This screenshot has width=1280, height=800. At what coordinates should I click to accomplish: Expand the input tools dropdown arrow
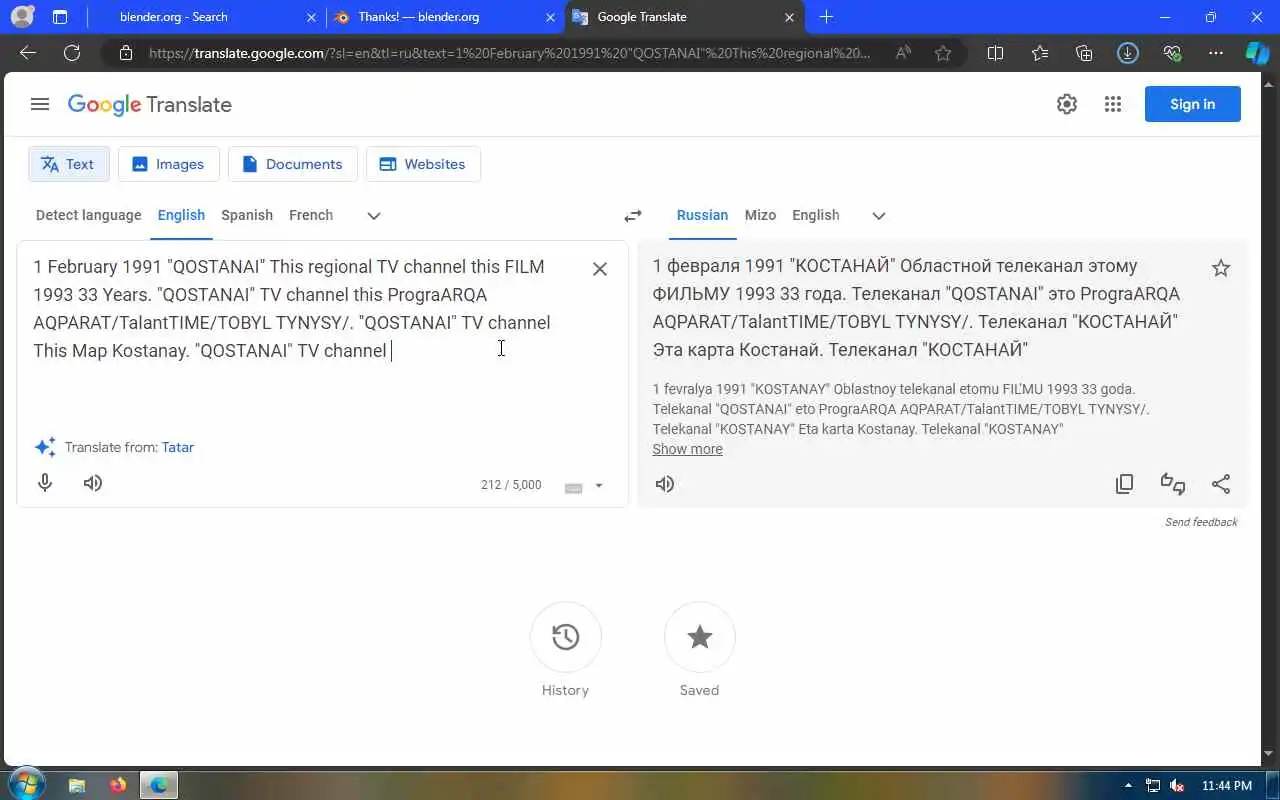point(599,486)
